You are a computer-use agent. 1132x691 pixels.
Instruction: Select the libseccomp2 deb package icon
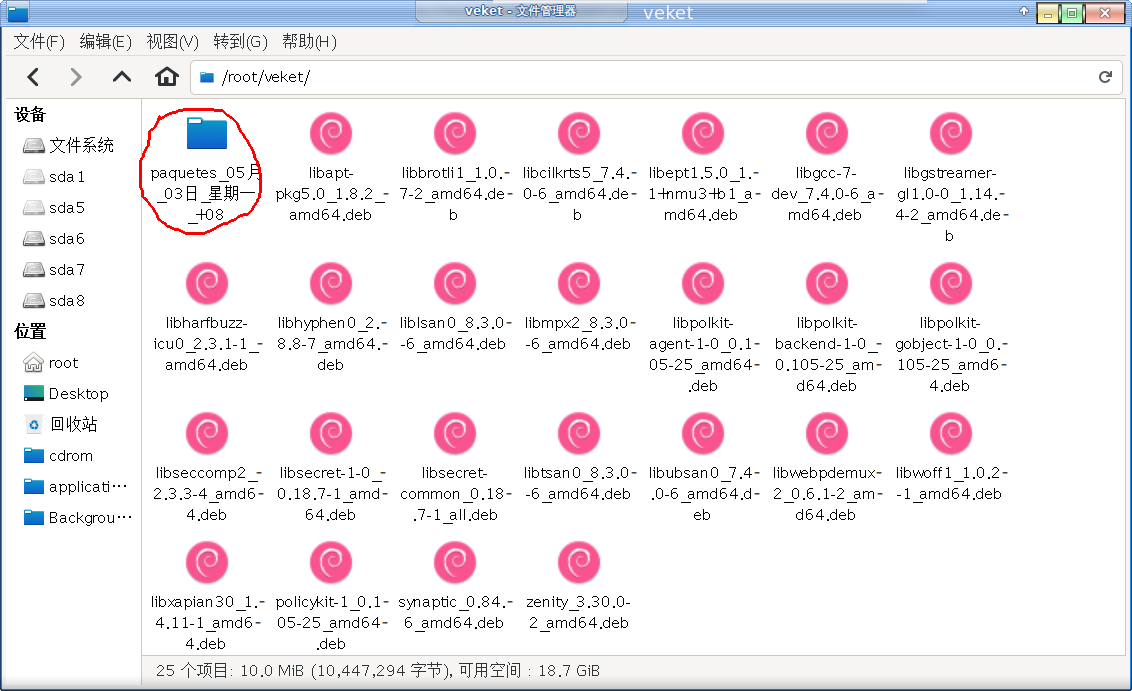[x=207, y=433]
